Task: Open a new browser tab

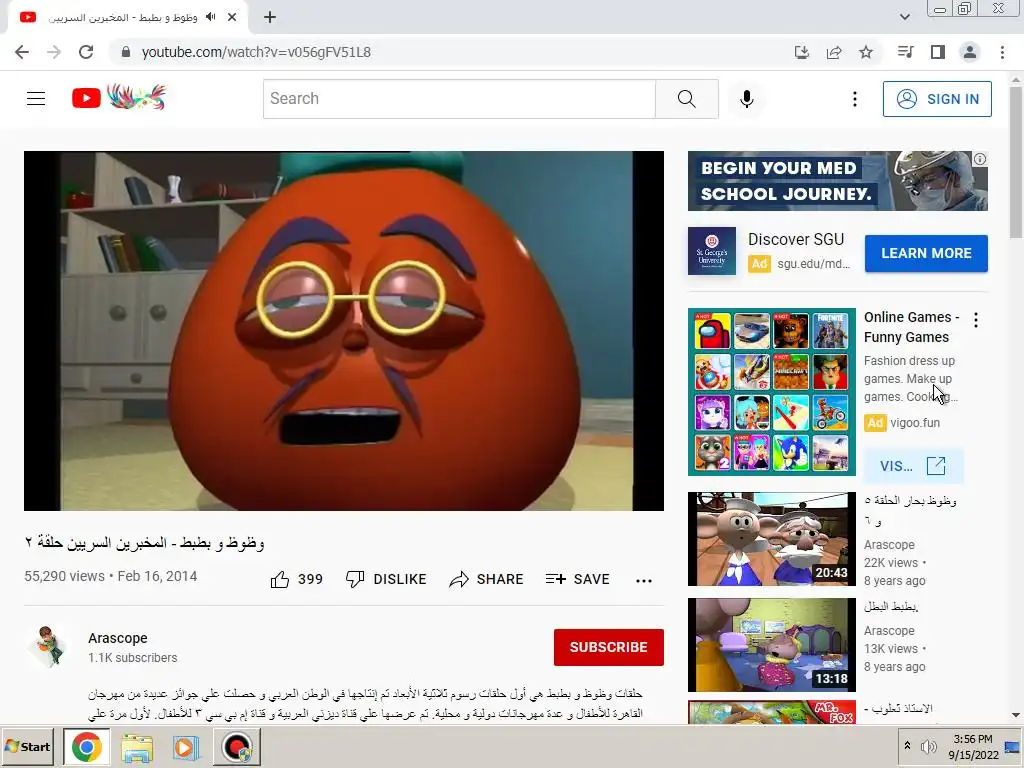Action: (x=270, y=17)
